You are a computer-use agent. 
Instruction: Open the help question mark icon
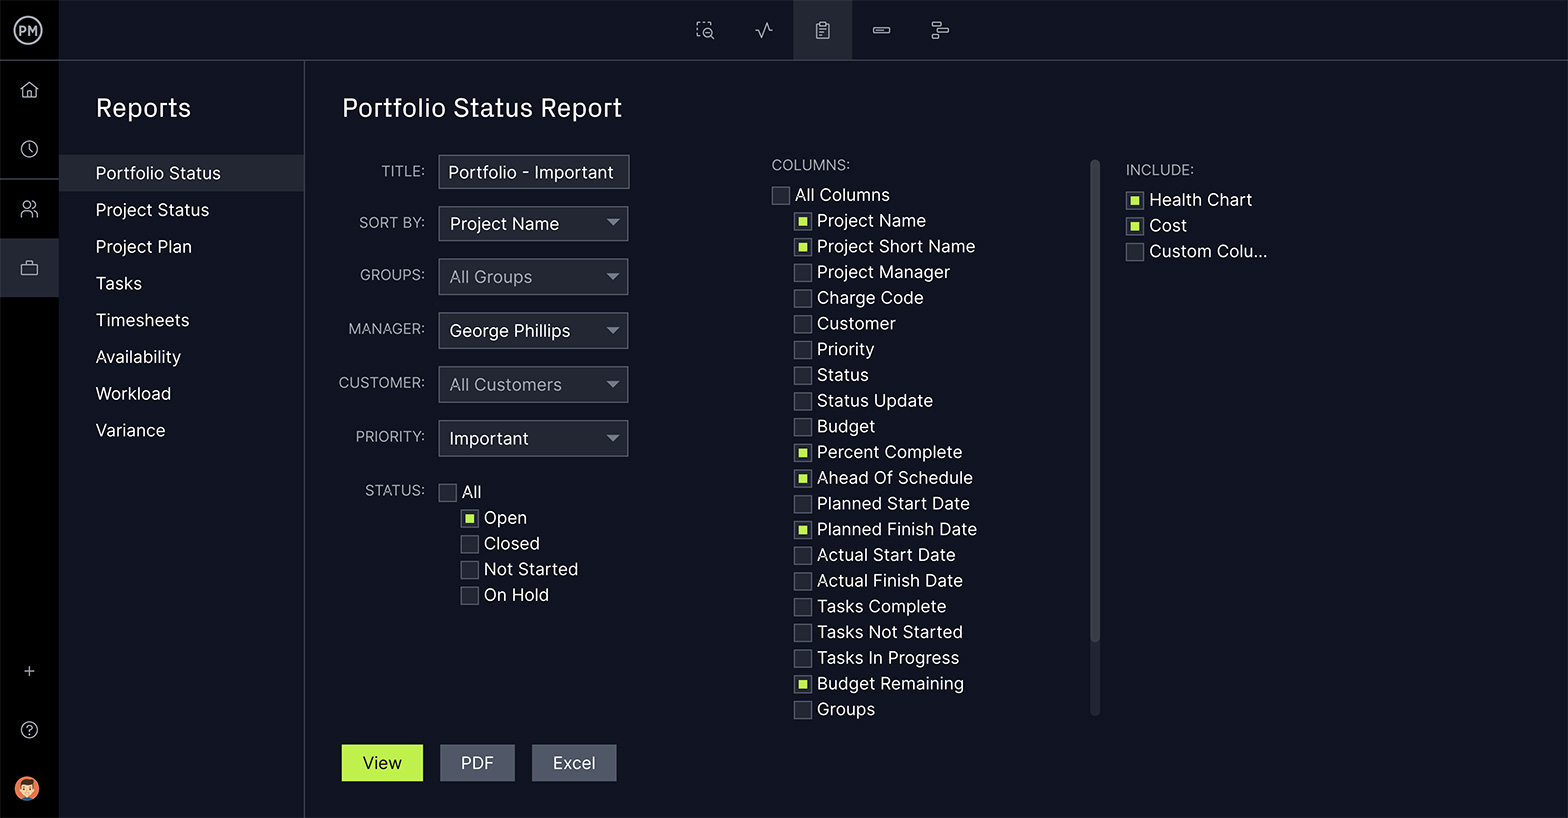coord(29,730)
